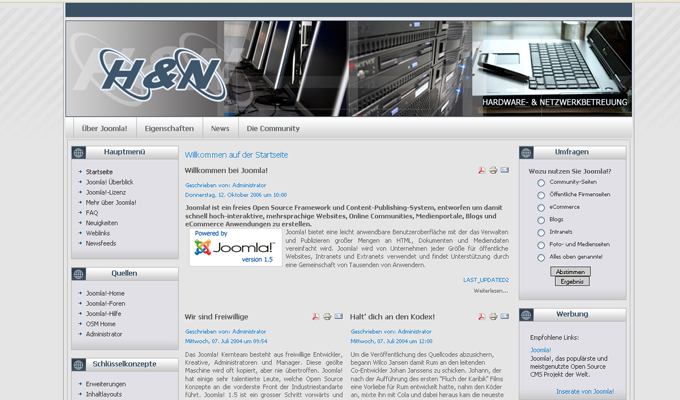Go to 'Die Community' in the top menu
This screenshot has height=400, width=680.
[273, 129]
